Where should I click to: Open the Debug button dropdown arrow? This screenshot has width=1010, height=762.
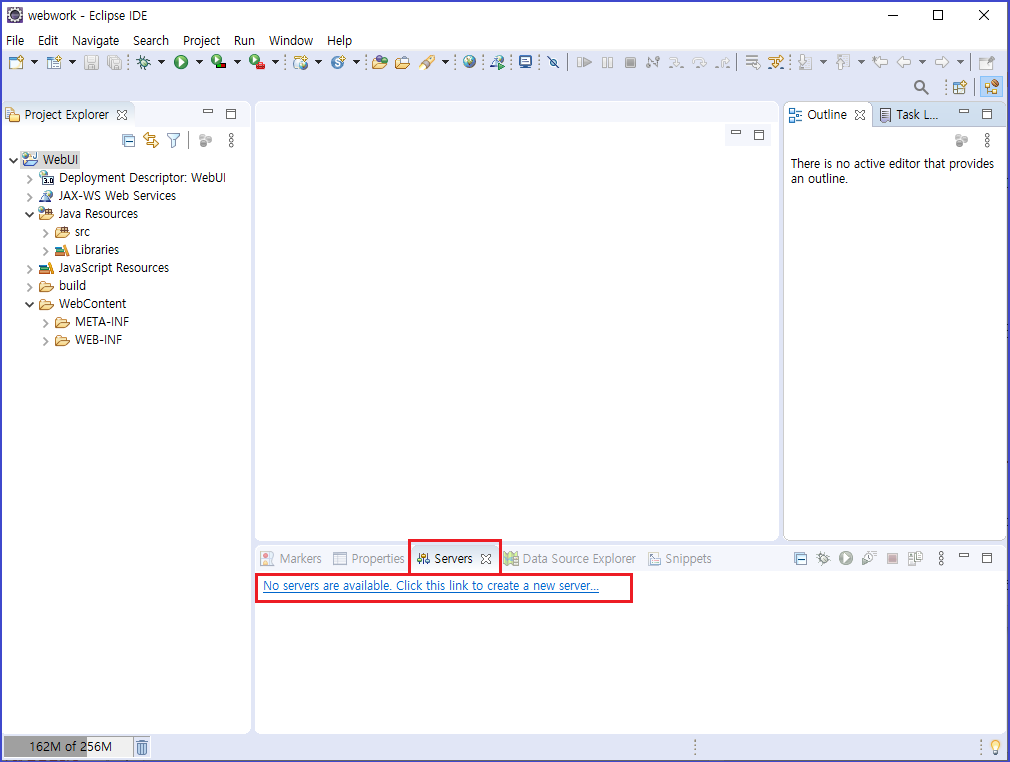(161, 62)
